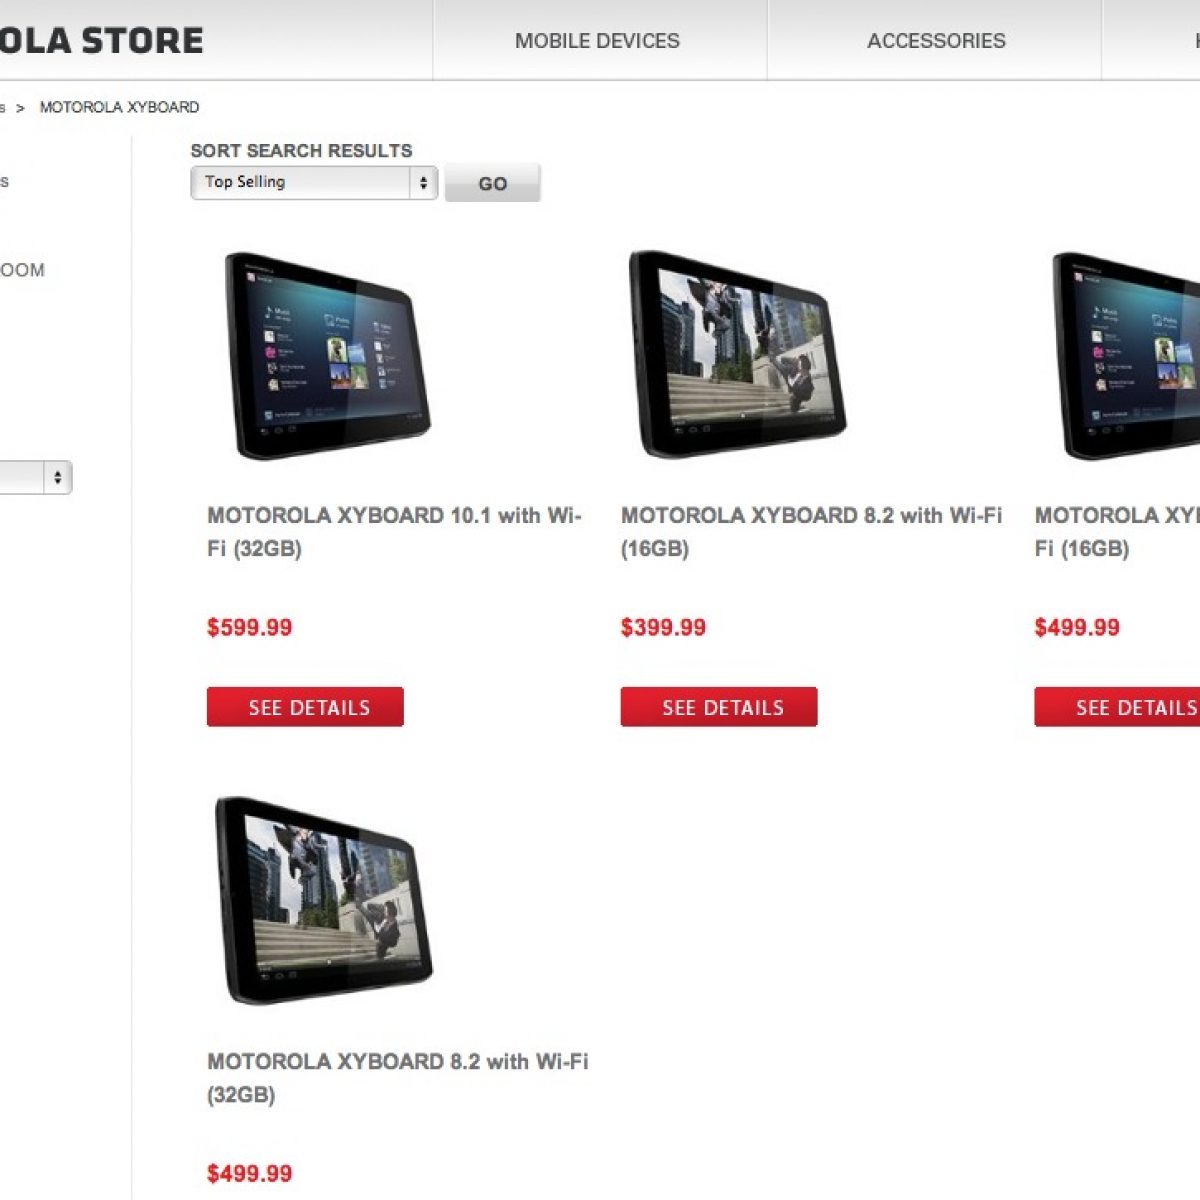Screen dimensions: 1200x1200
Task: Open the third tablet's 16GB title link
Action: click(x=1117, y=532)
